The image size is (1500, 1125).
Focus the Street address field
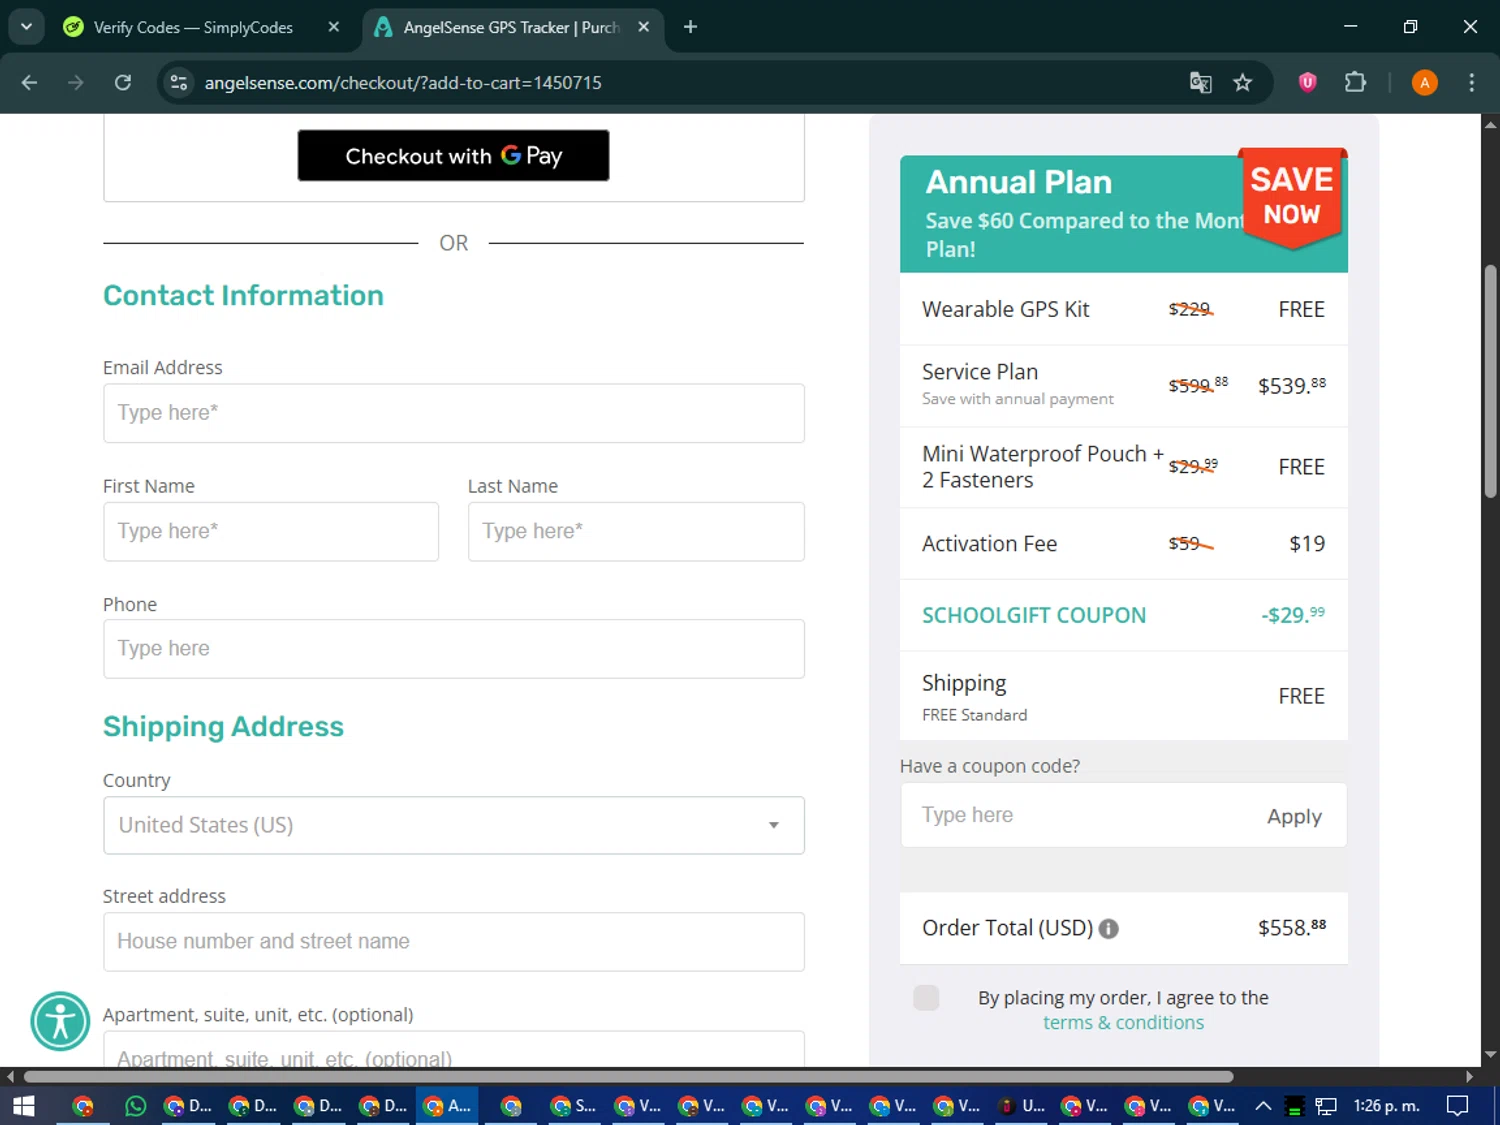point(454,942)
